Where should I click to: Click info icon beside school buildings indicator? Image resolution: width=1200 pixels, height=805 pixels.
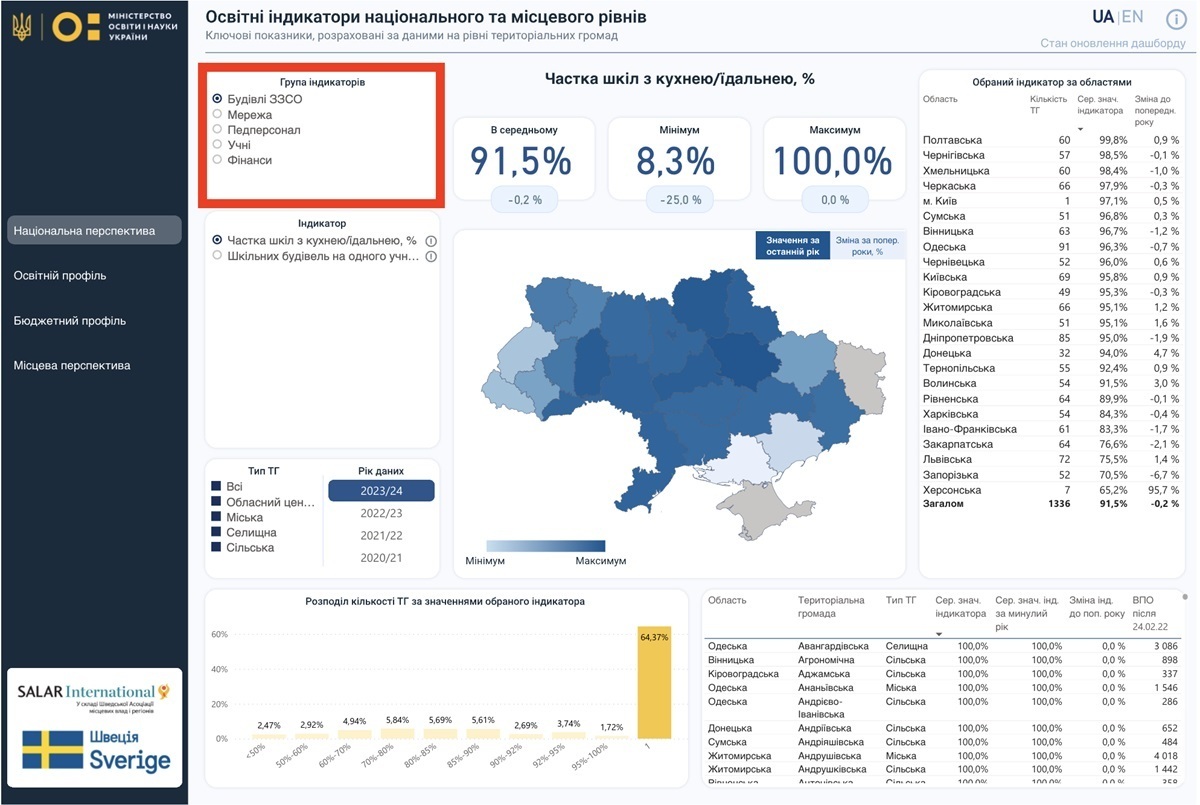431,257
